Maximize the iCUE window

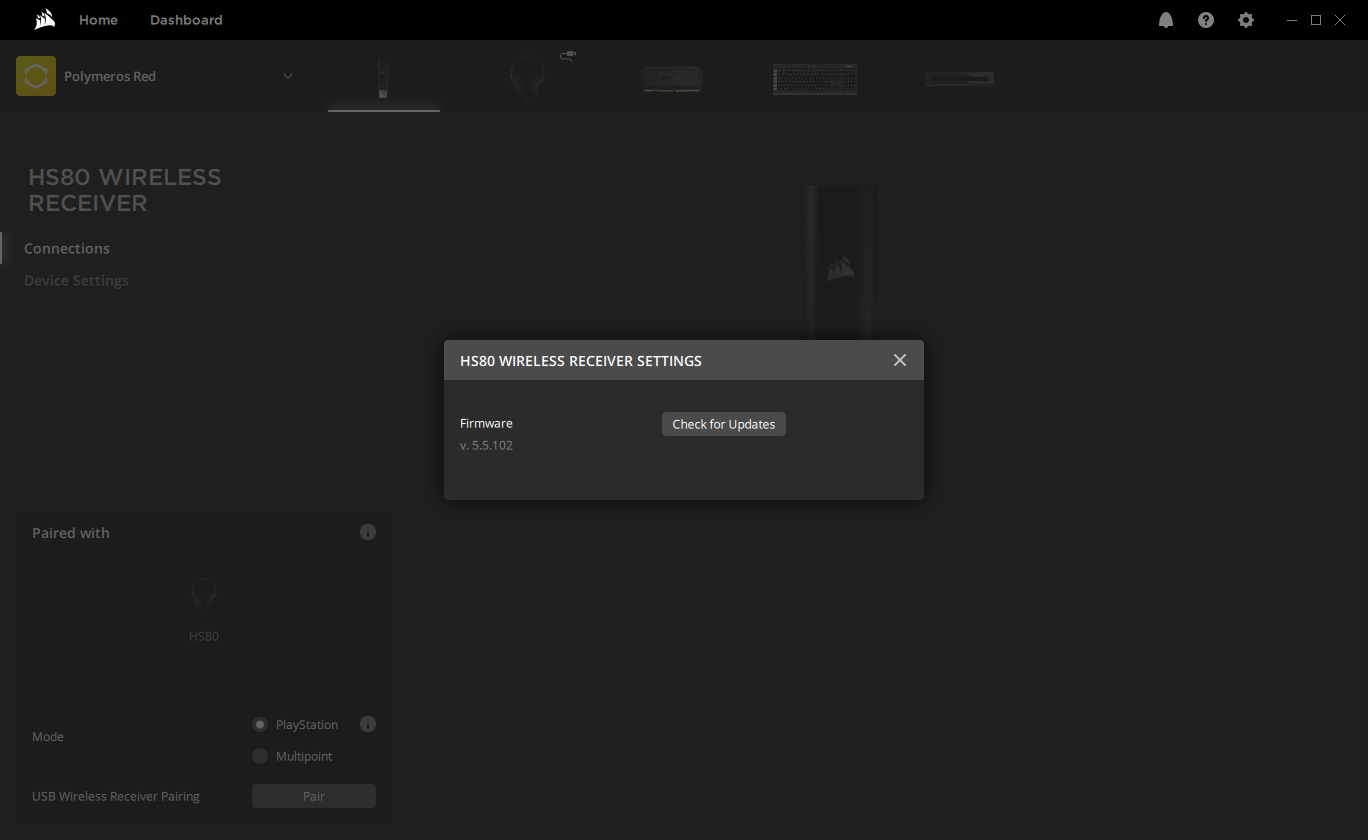[1316, 20]
